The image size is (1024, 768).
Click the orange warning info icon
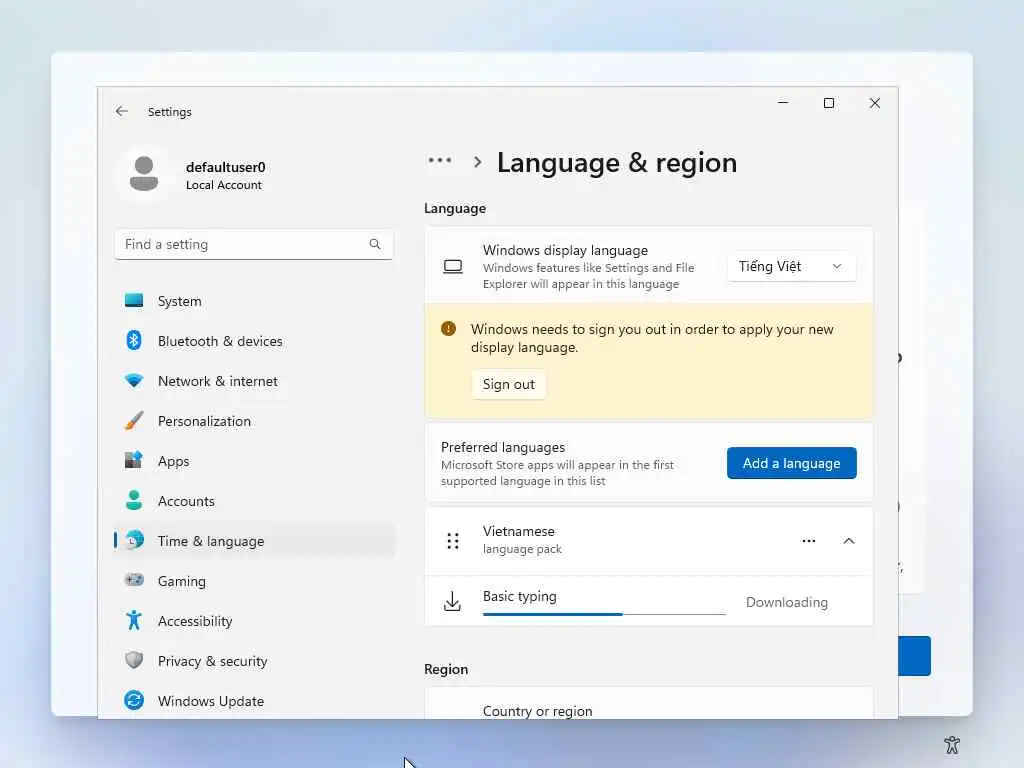click(449, 328)
